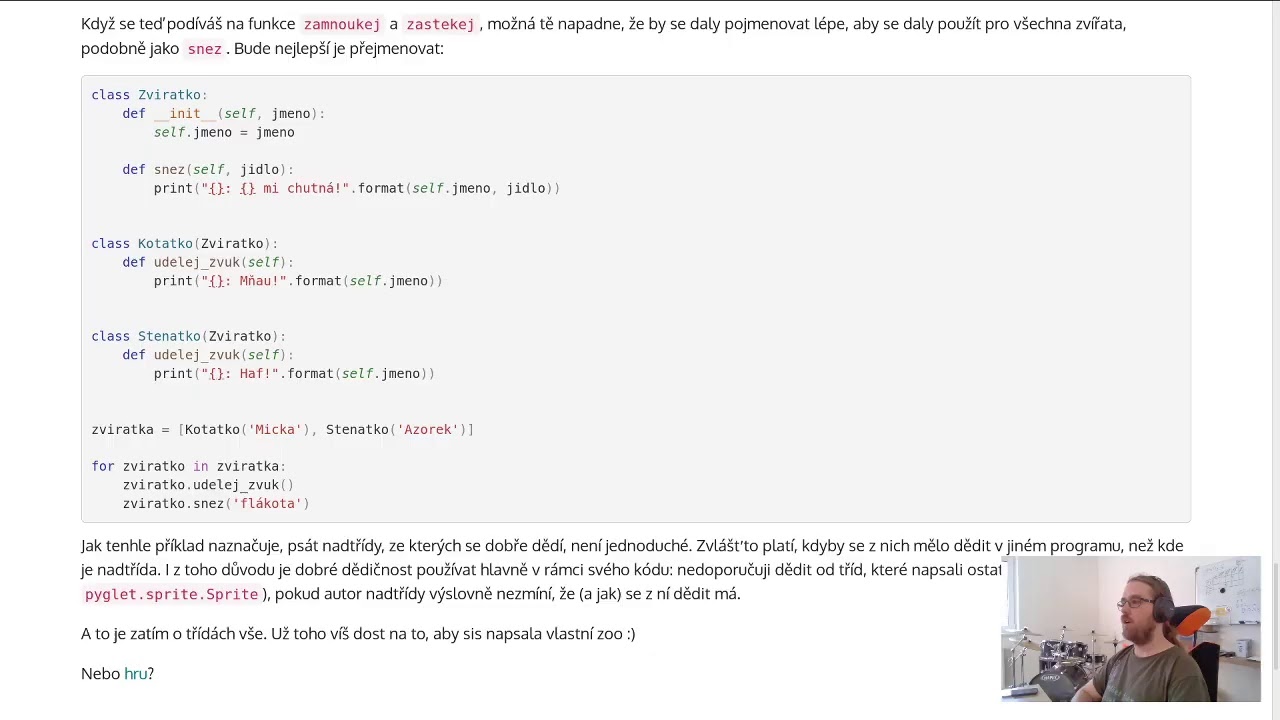This screenshot has height=720, width=1280.
Task: Click the 'class Kotatko(Zviratko):' code line
Action: tap(185, 244)
